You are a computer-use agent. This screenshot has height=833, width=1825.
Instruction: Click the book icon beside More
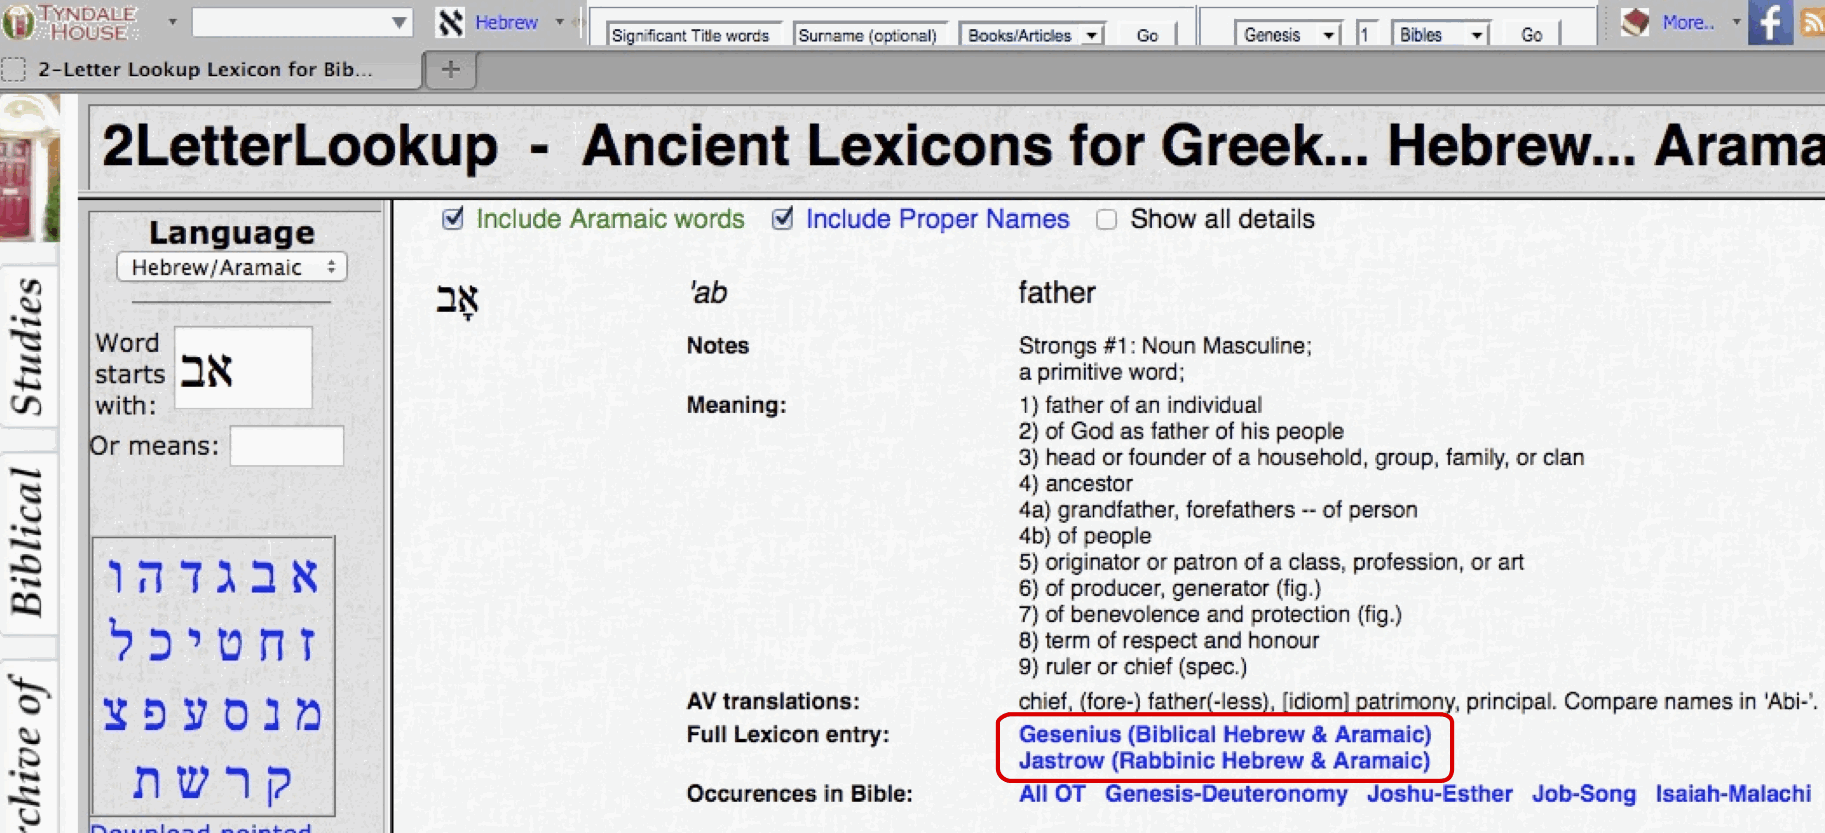pos(1635,22)
